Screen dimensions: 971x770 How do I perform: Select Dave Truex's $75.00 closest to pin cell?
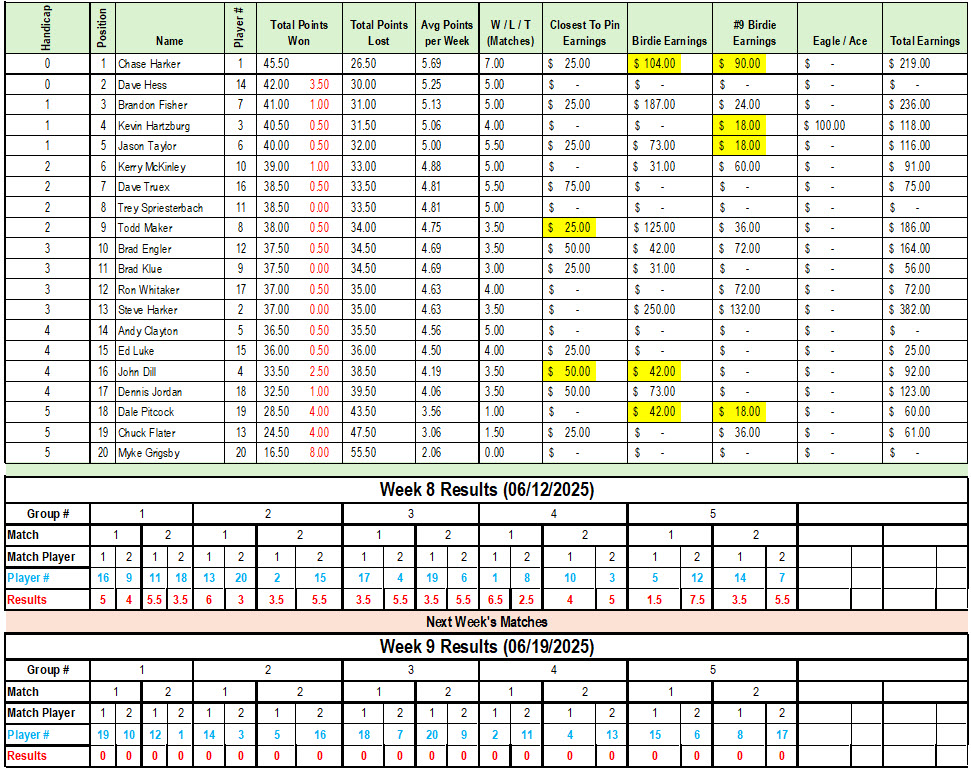584,187
